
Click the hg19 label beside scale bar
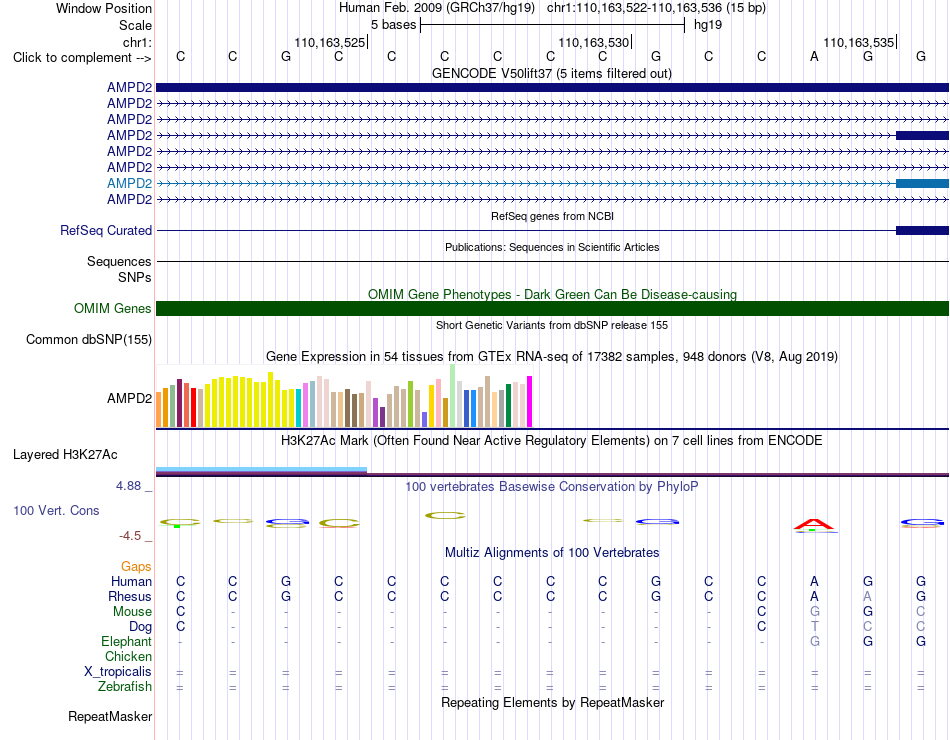708,25
